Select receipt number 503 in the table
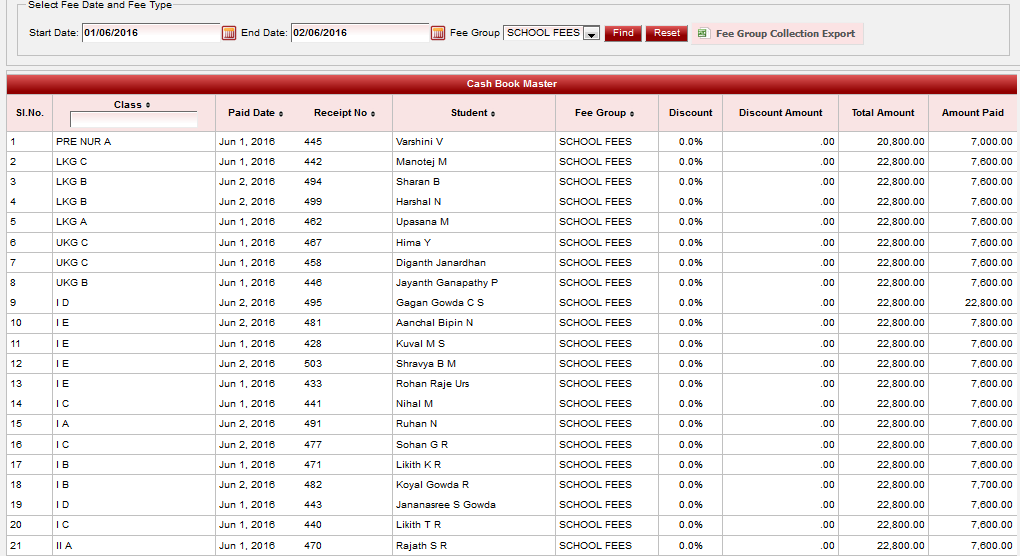Screen dimensions: 1020x557 point(313,364)
